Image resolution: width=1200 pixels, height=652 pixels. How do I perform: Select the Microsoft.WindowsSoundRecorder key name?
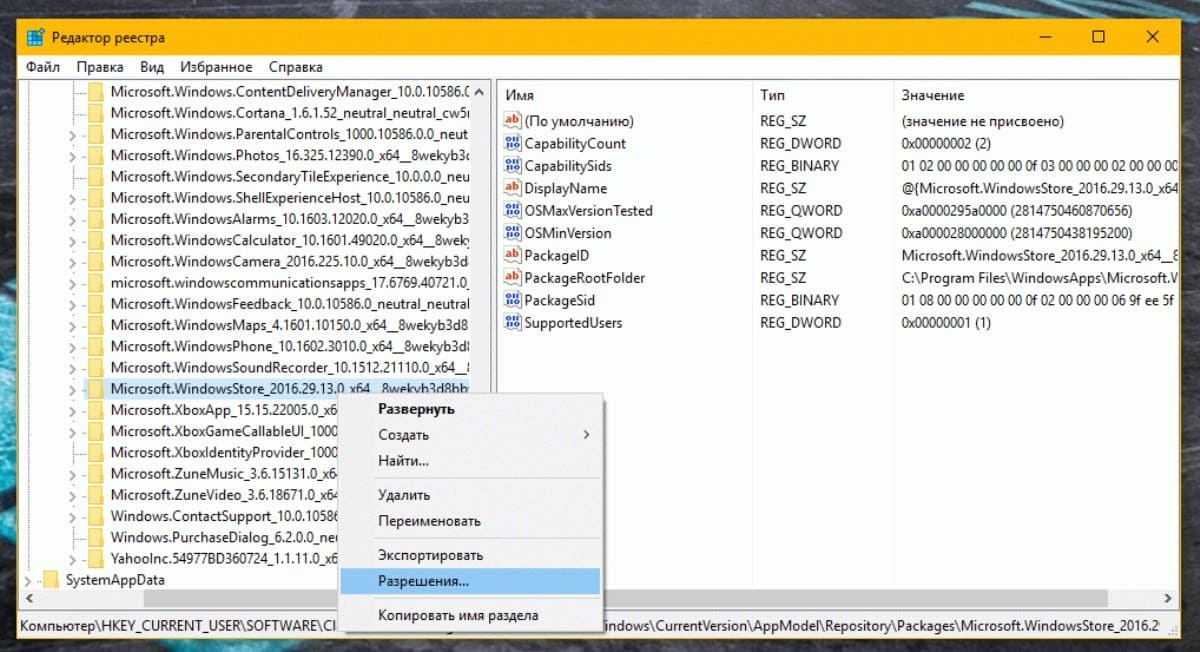(x=289, y=368)
